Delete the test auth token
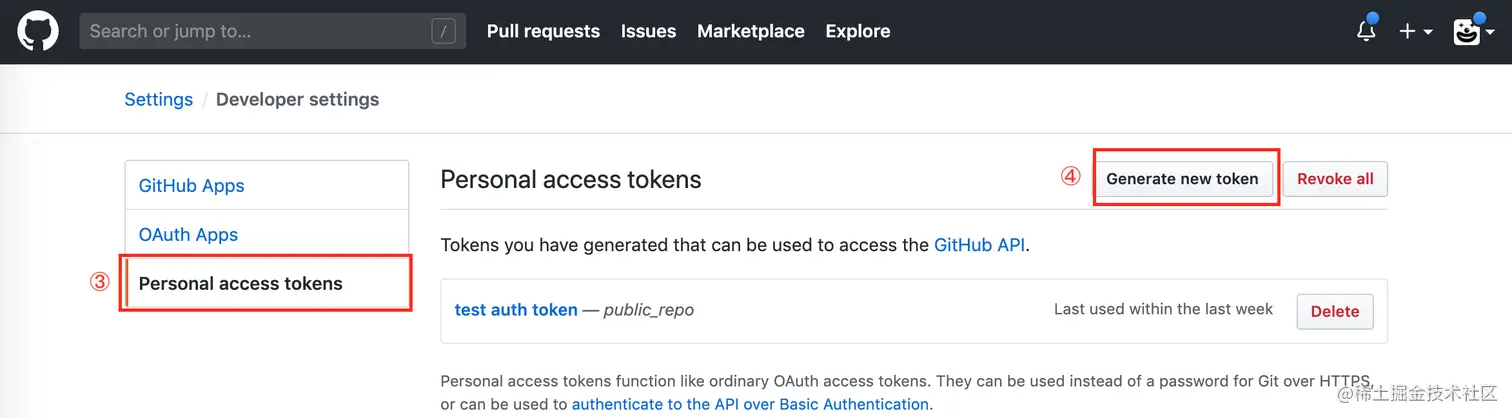Screen dimensions: 1512x418 click(1335, 311)
